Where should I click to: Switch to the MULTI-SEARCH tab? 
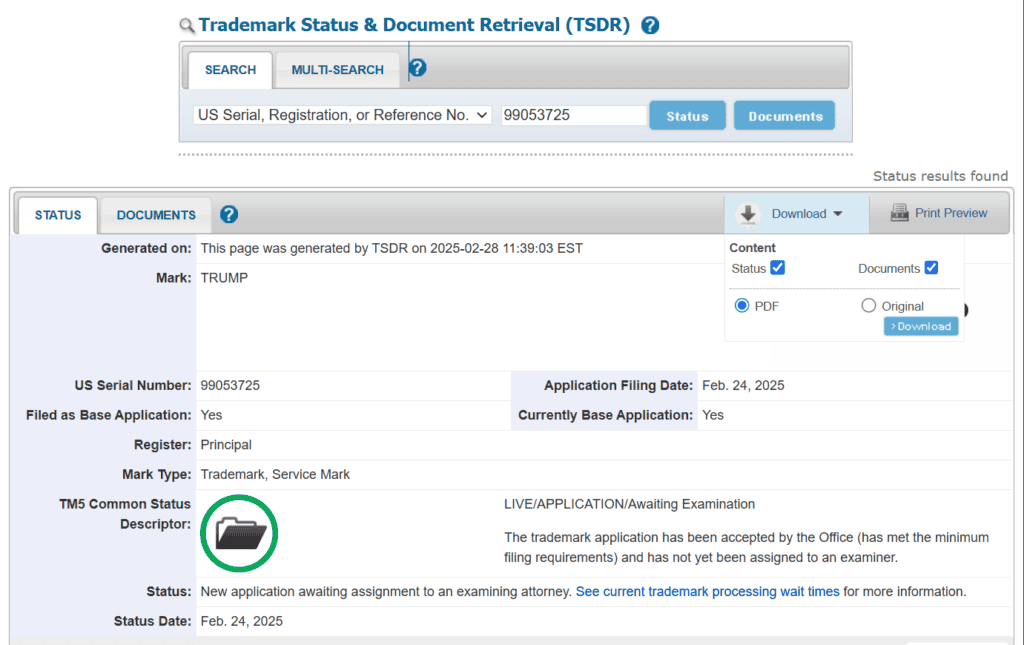point(338,70)
